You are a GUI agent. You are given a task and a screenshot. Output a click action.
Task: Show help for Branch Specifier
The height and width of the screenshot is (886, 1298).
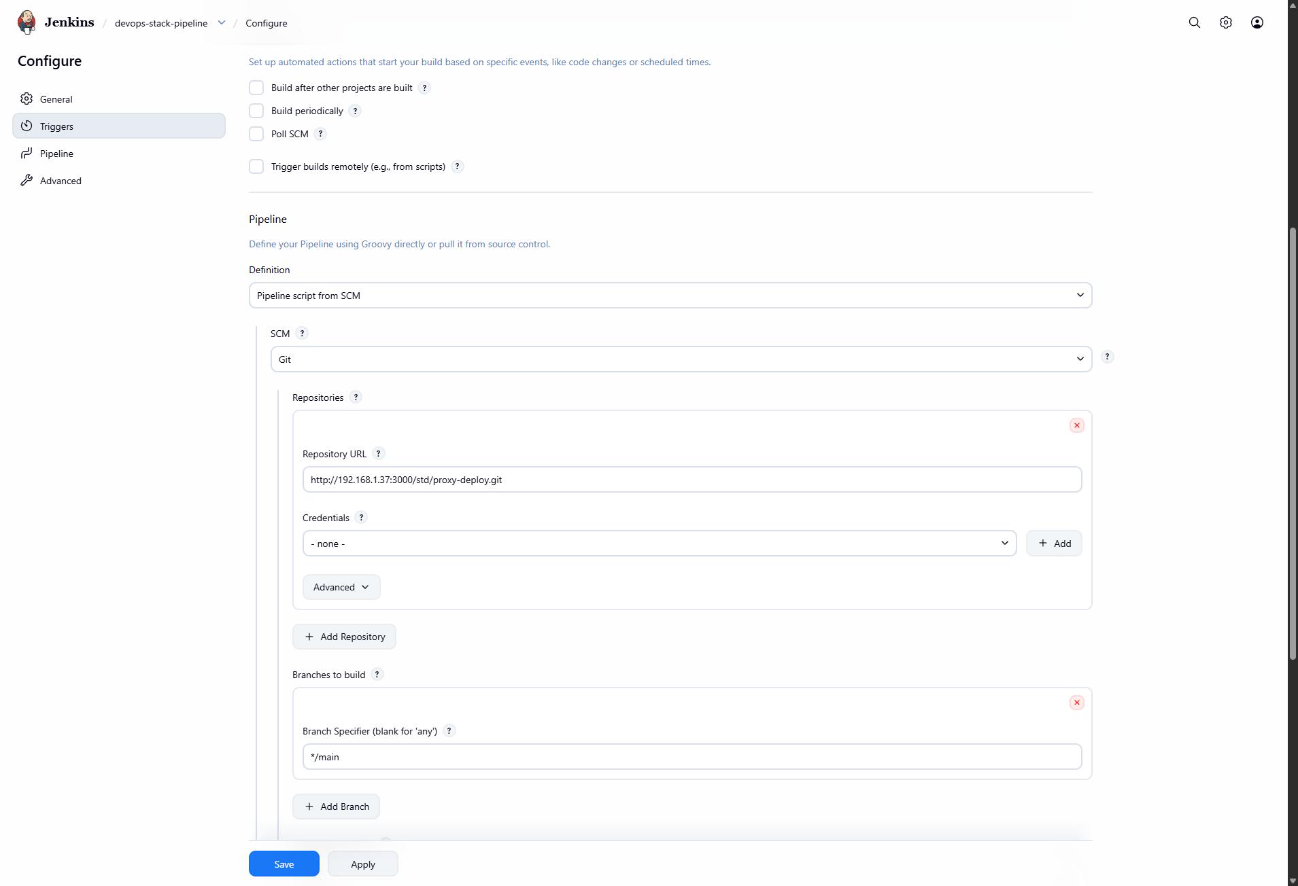[x=449, y=731]
